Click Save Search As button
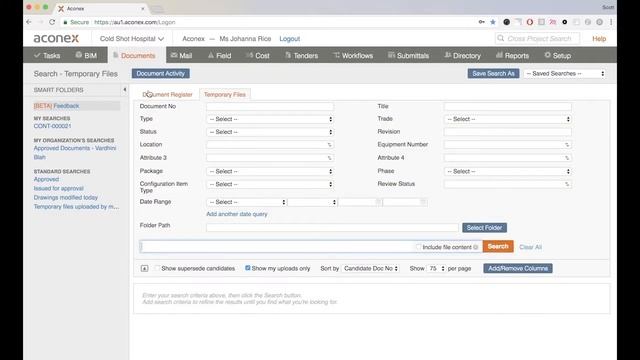640x360 pixels. pos(493,73)
